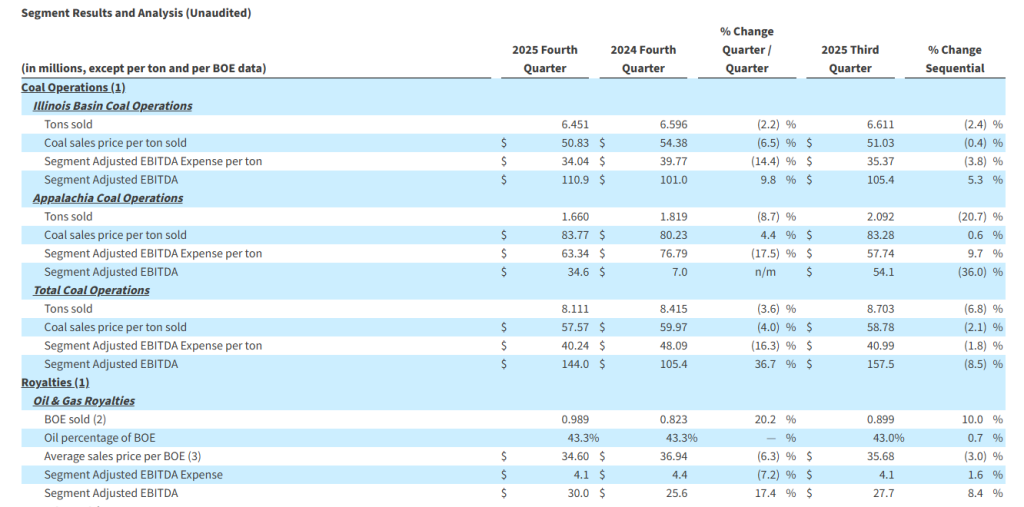Select the Oil percentage of BOE row label

100,438
